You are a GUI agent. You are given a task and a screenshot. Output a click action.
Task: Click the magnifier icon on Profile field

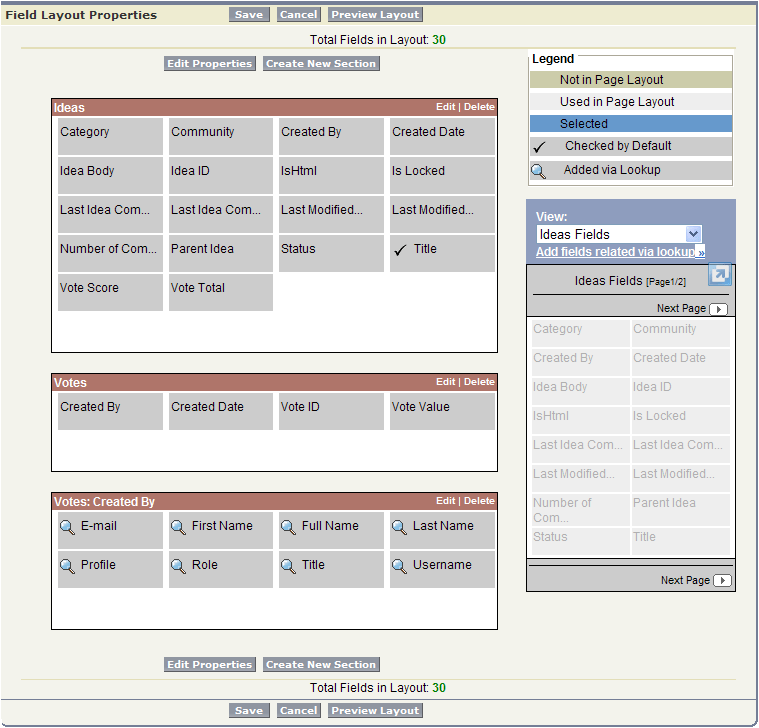point(68,566)
